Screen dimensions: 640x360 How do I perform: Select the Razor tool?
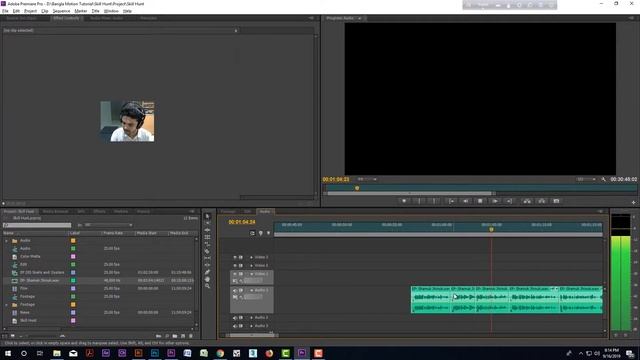click(x=207, y=251)
